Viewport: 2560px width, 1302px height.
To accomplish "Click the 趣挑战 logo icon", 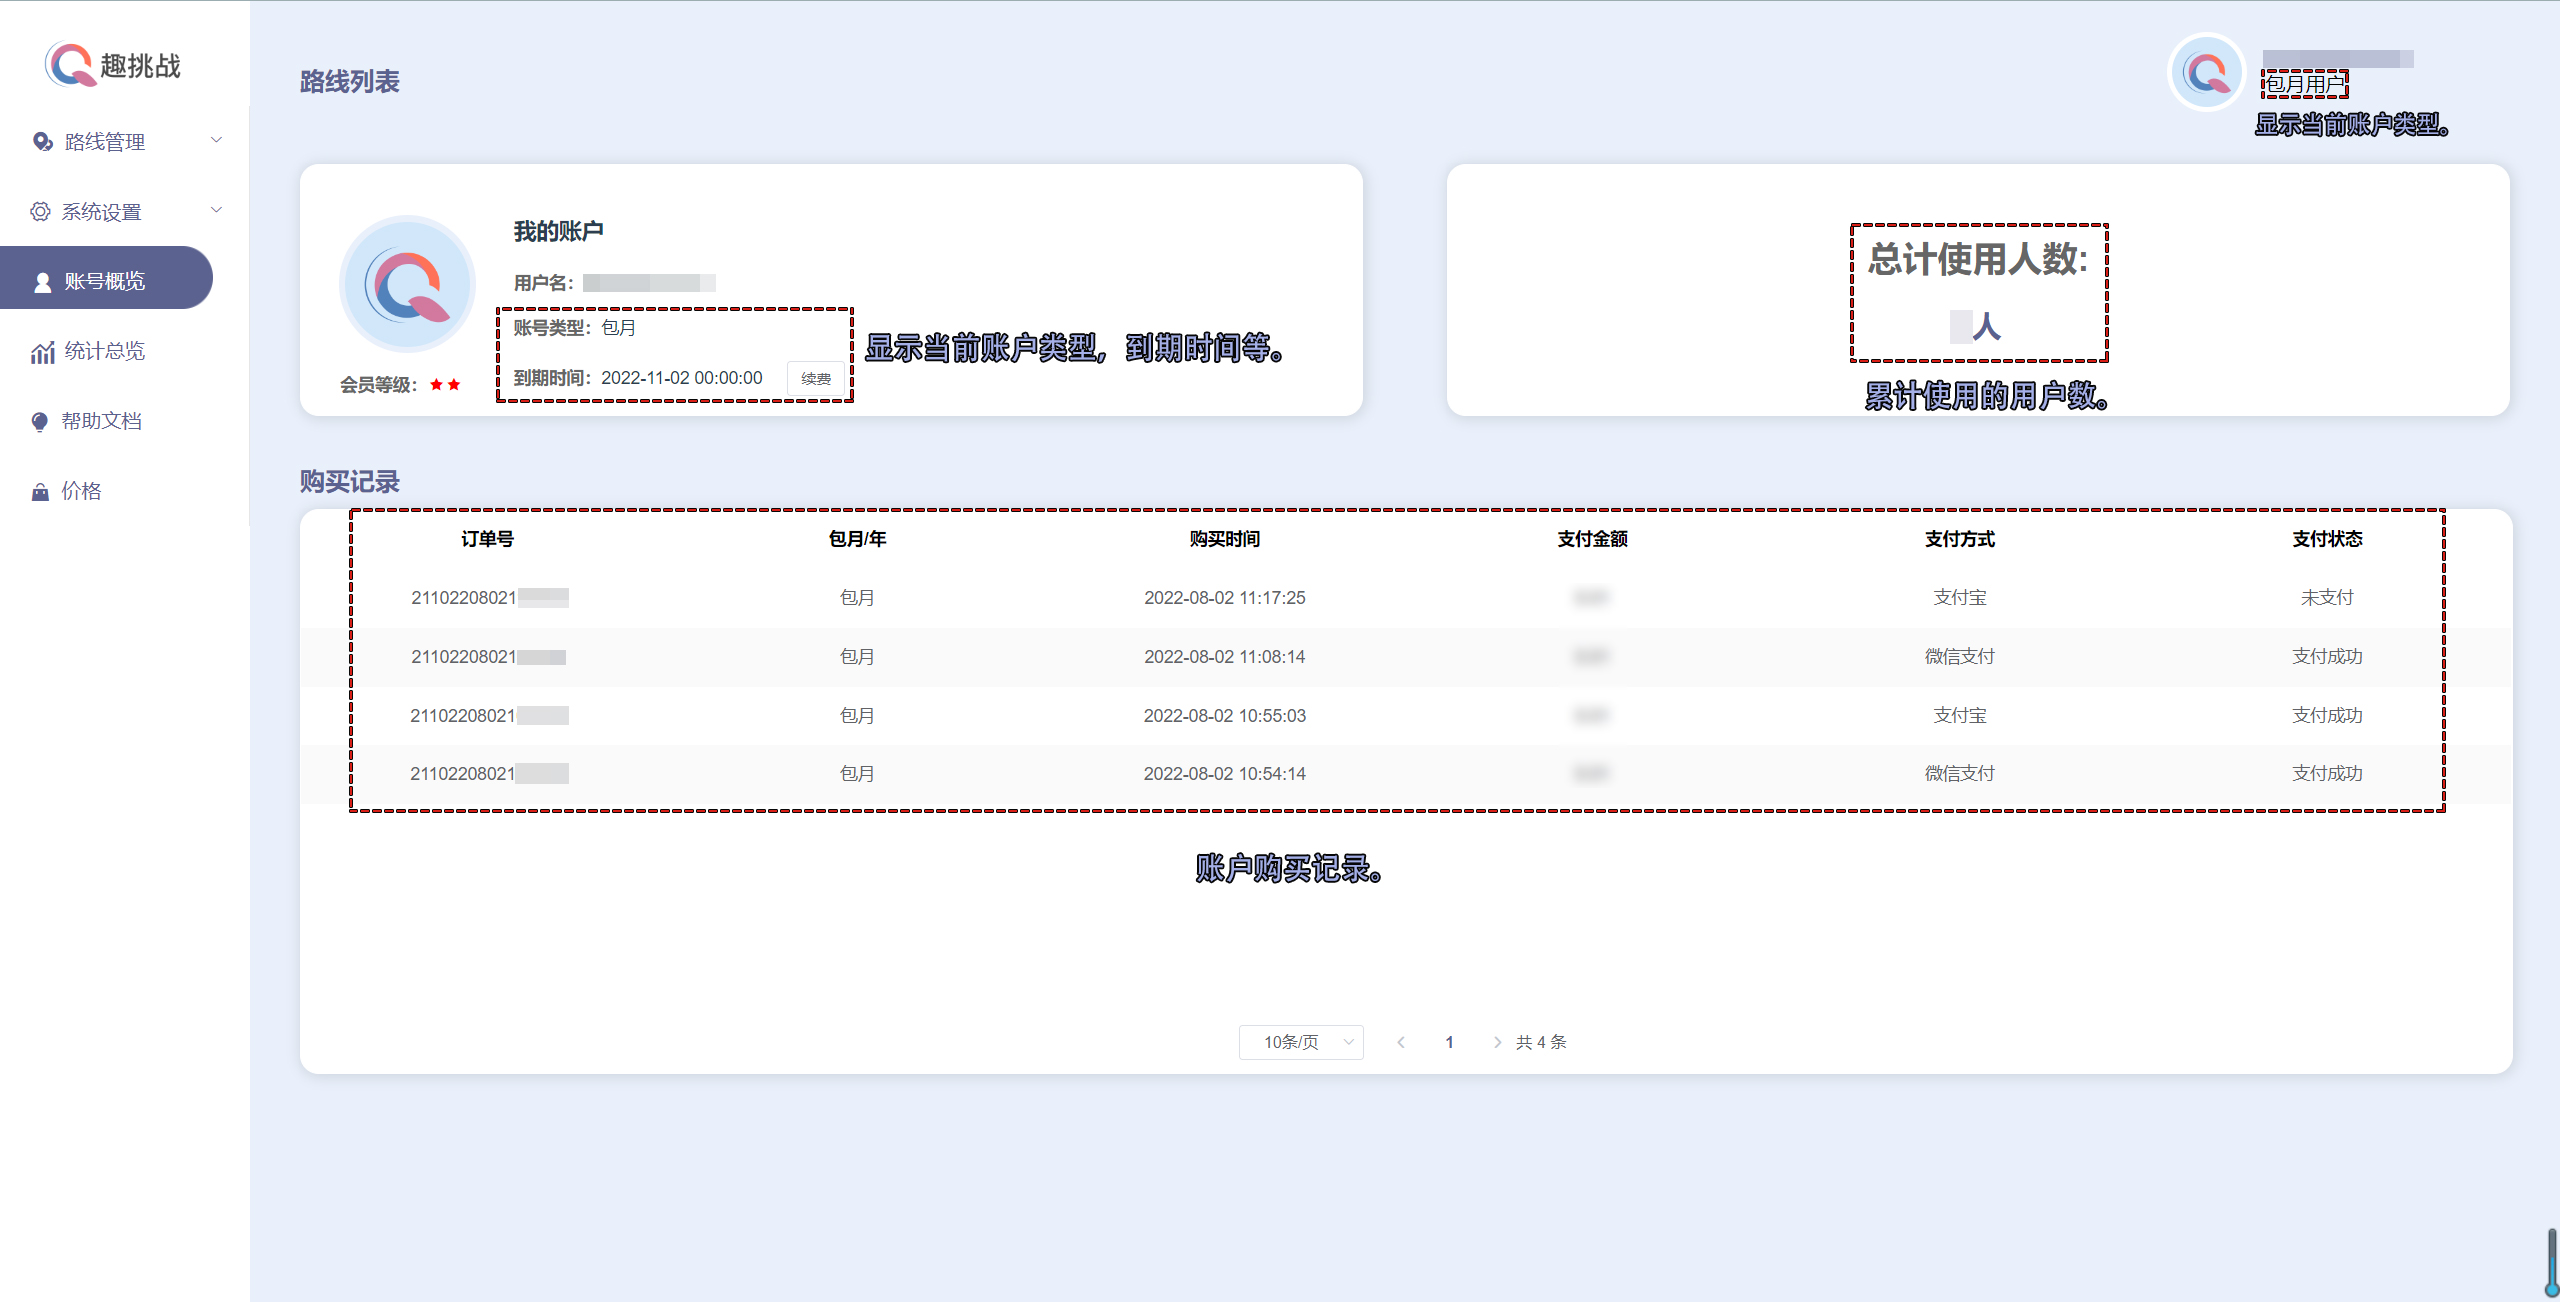I will tap(70, 65).
